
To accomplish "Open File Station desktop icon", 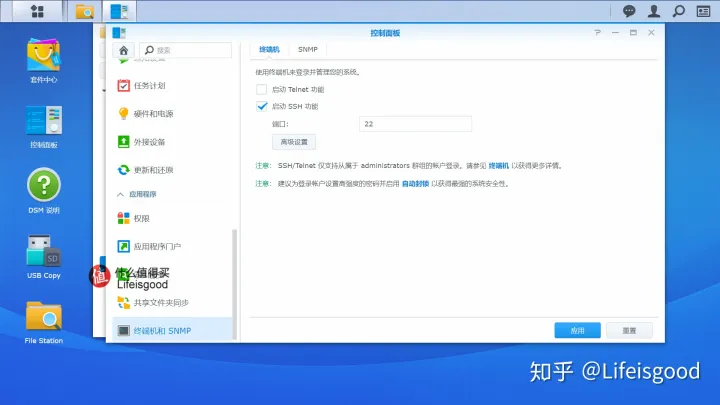I will click(44, 322).
